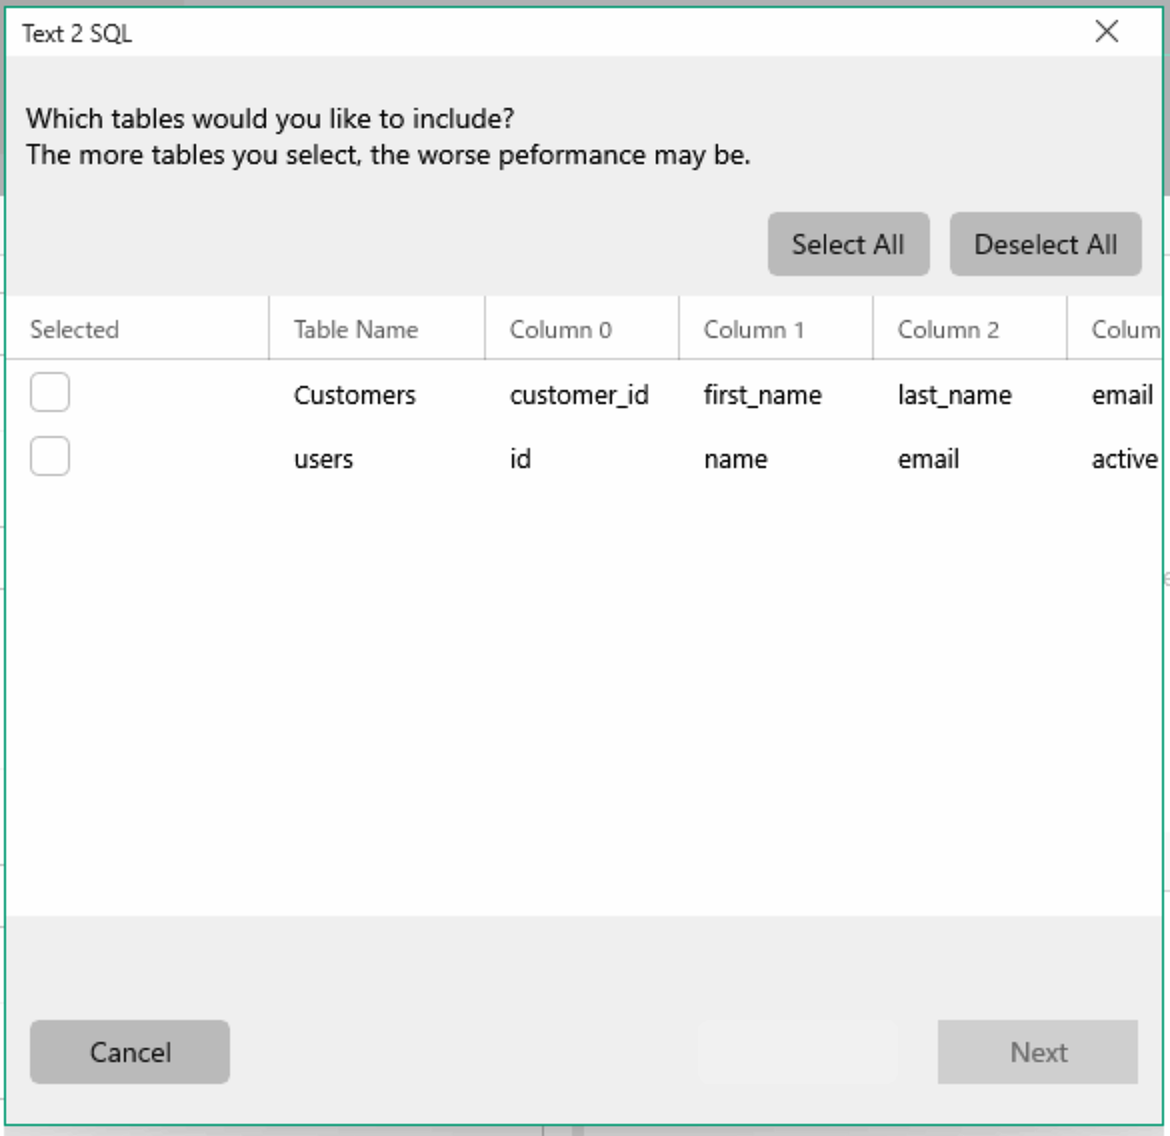Click the Column 0 header
This screenshot has height=1136, width=1170.
(x=582, y=329)
